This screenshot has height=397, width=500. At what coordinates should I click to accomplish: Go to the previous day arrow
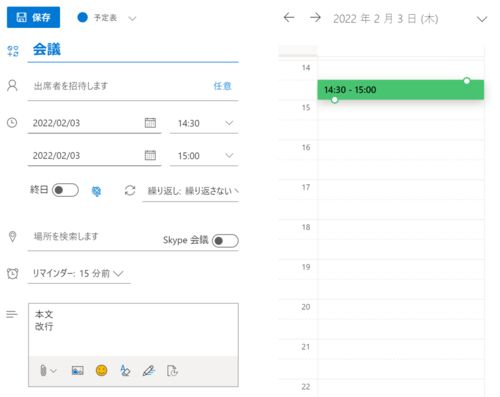tap(289, 17)
